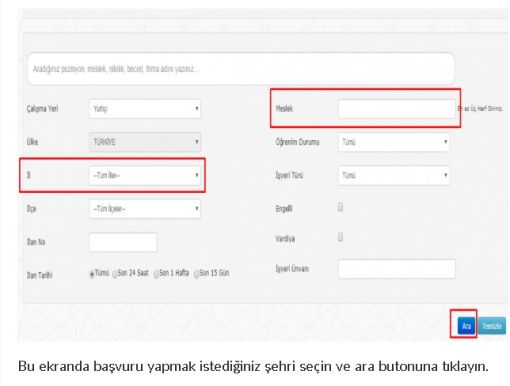The image size is (510, 386).
Task: Click the Temizle clear button
Action: tap(492, 326)
